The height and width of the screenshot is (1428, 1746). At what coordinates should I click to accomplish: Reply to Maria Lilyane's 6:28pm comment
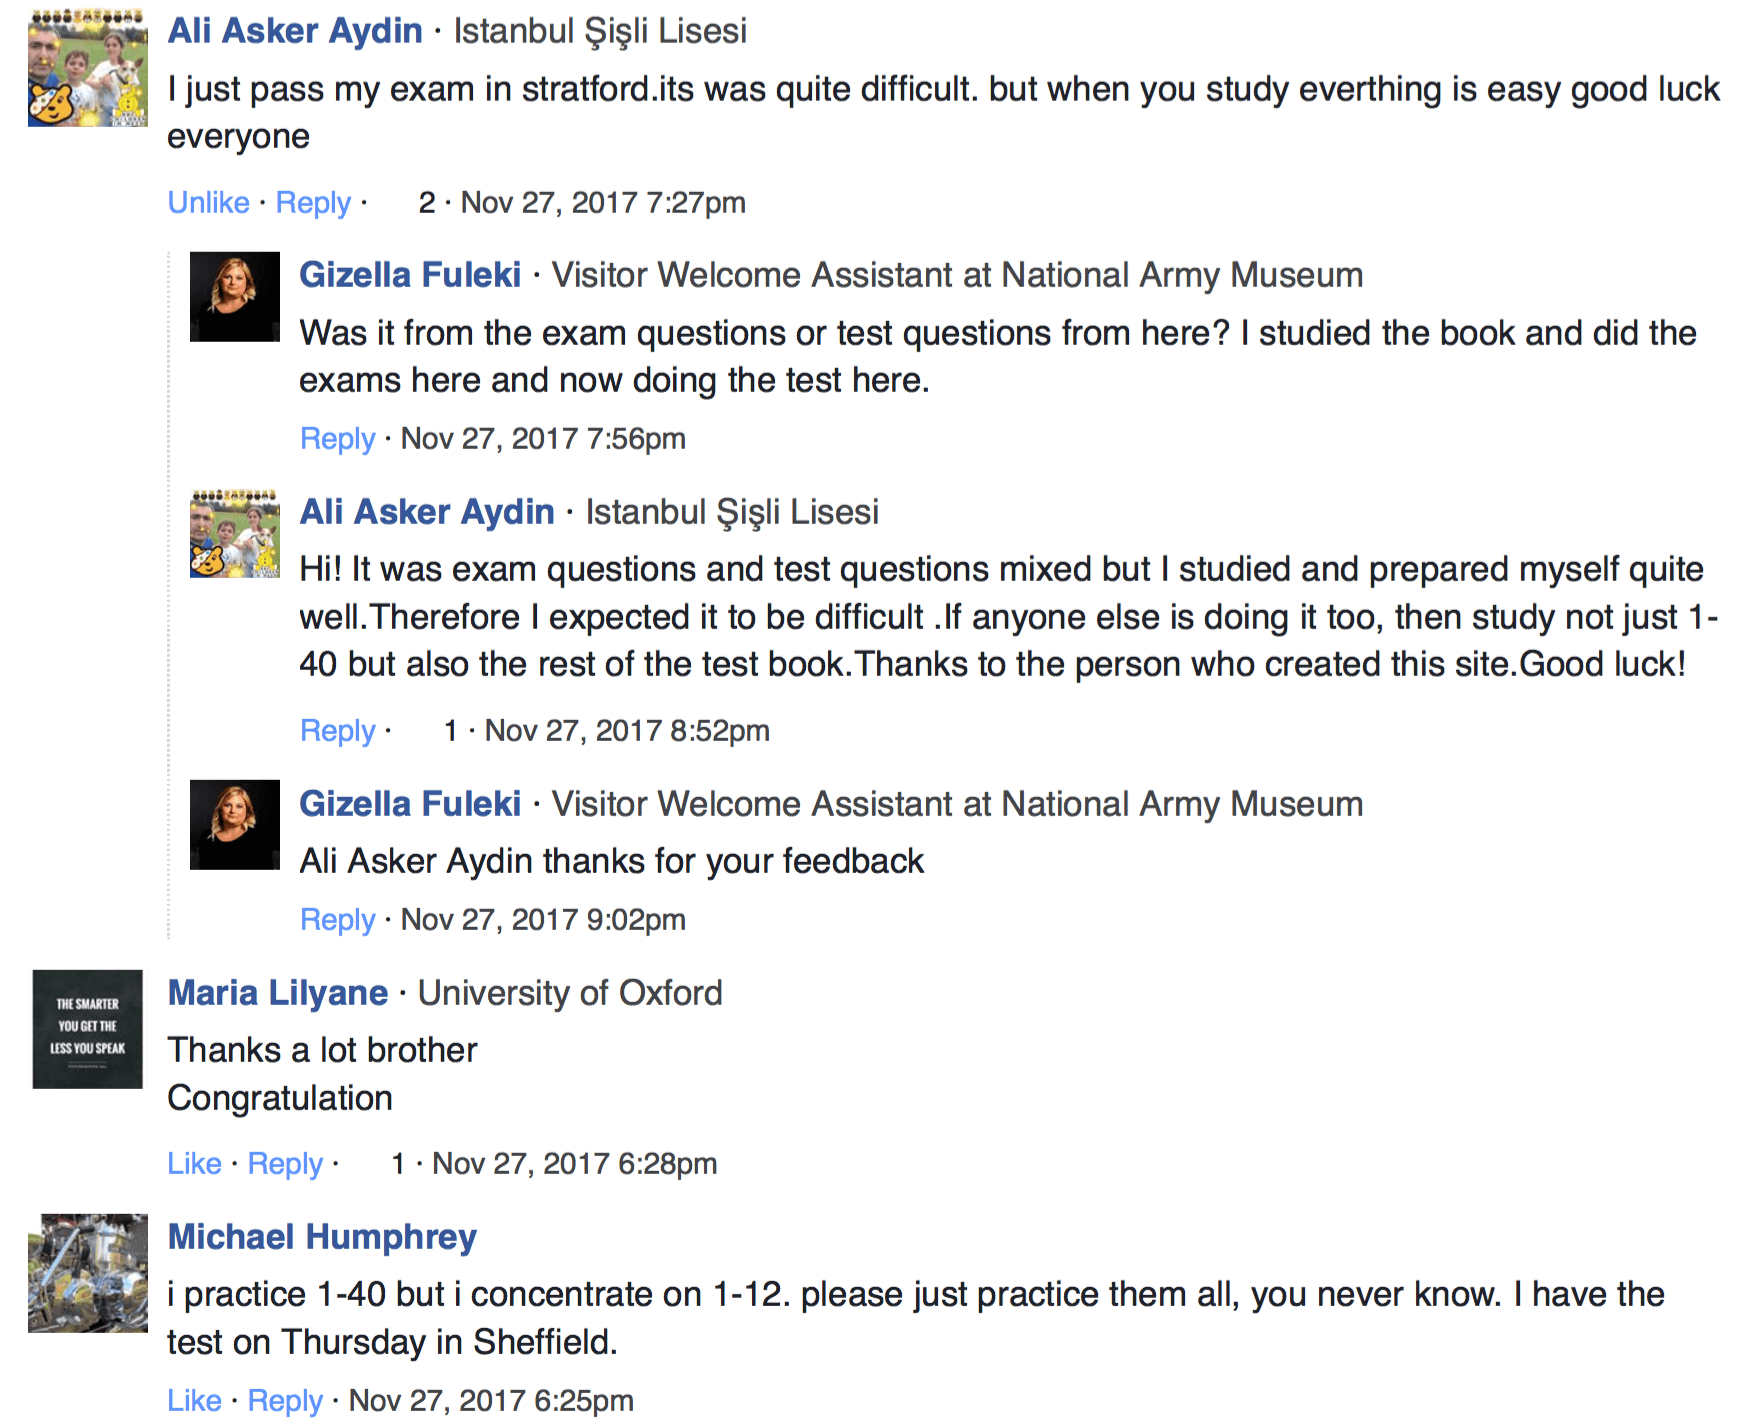(285, 1164)
